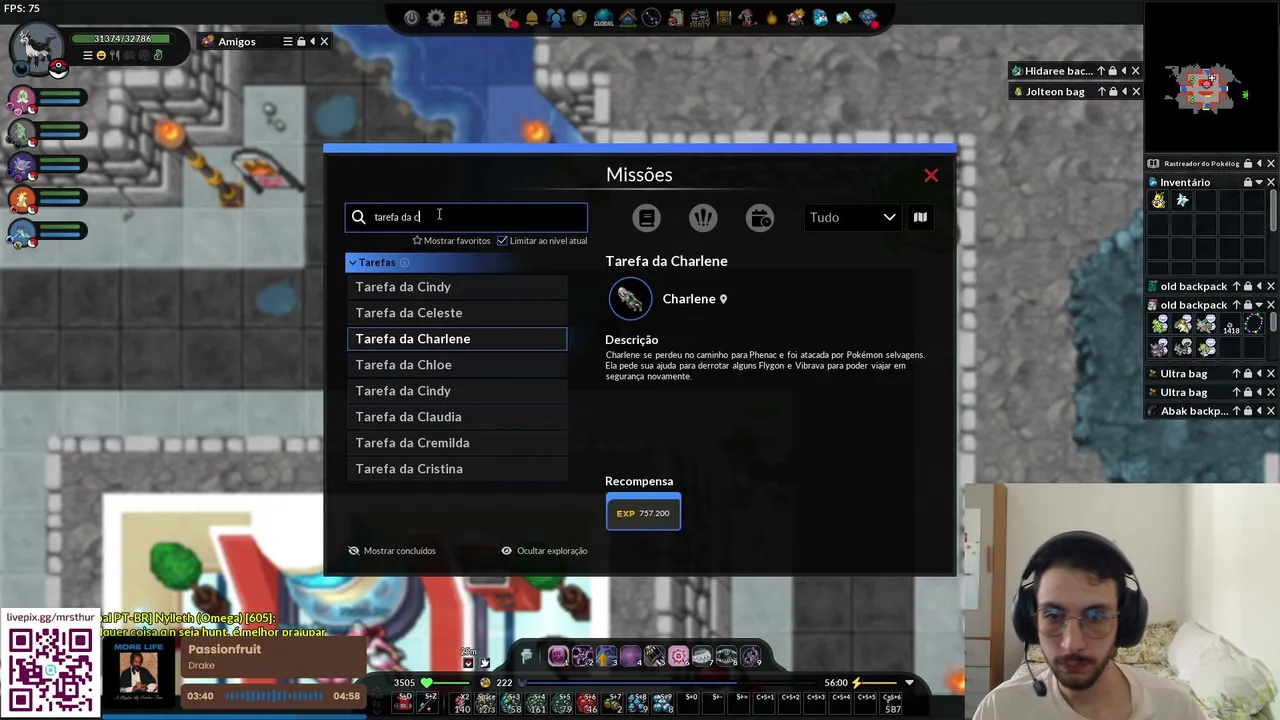Close the Jolteon bag panel
The image size is (1280, 720).
1135,92
